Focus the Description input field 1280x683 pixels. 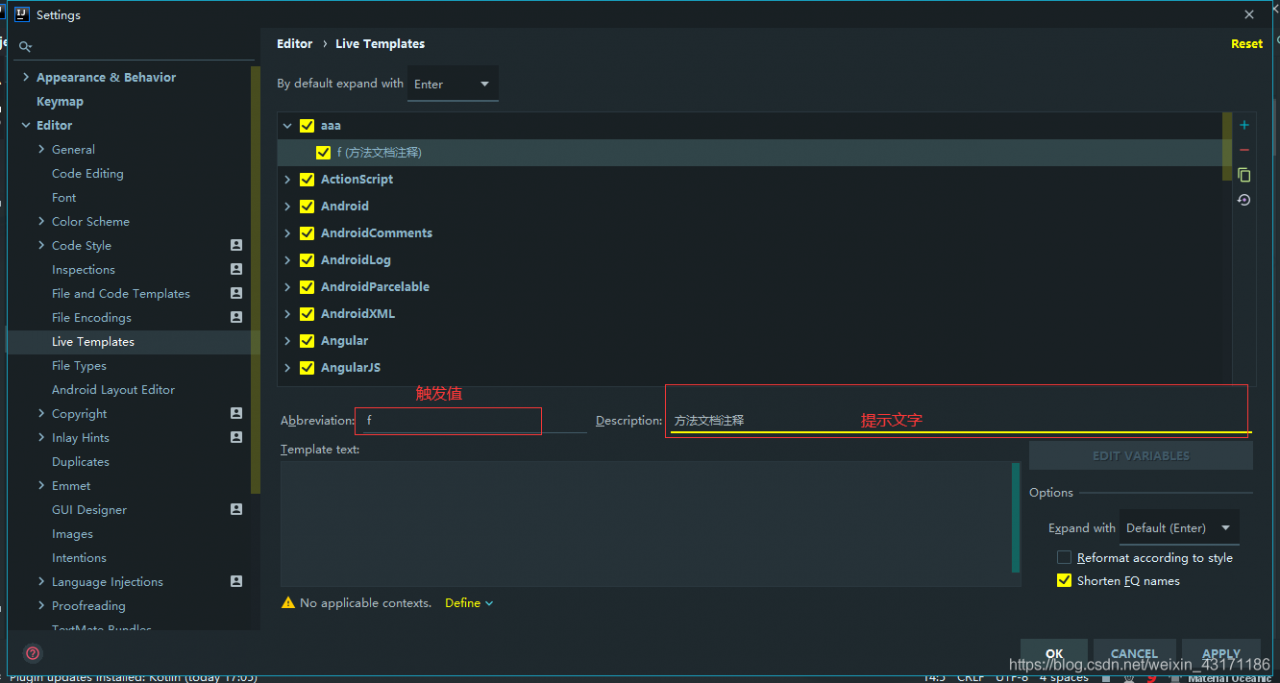pos(959,421)
